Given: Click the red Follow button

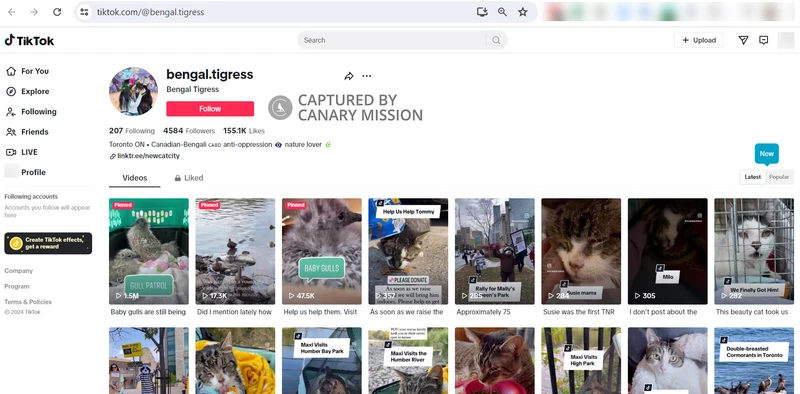Looking at the screenshot, I should click(x=210, y=109).
